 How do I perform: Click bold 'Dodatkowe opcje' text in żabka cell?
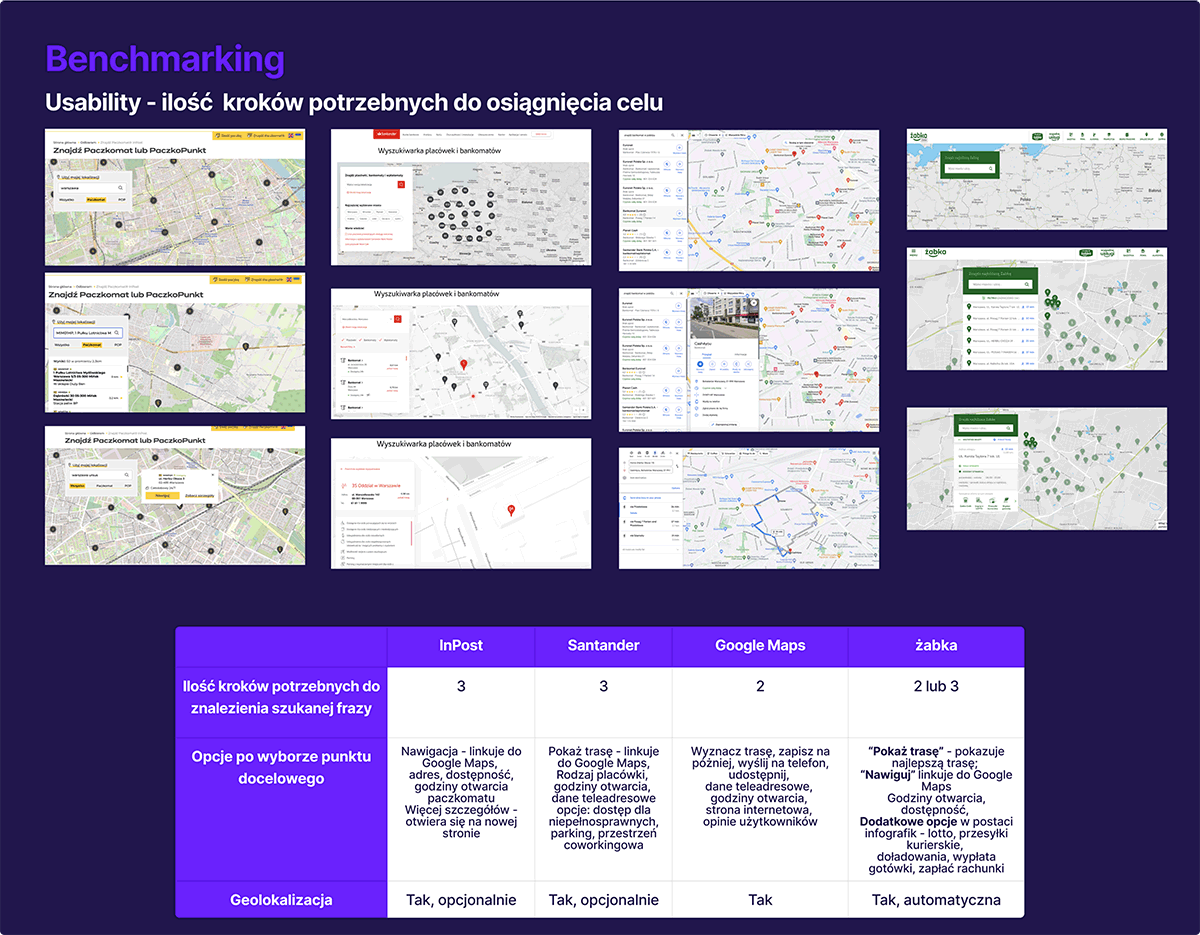[909, 821]
